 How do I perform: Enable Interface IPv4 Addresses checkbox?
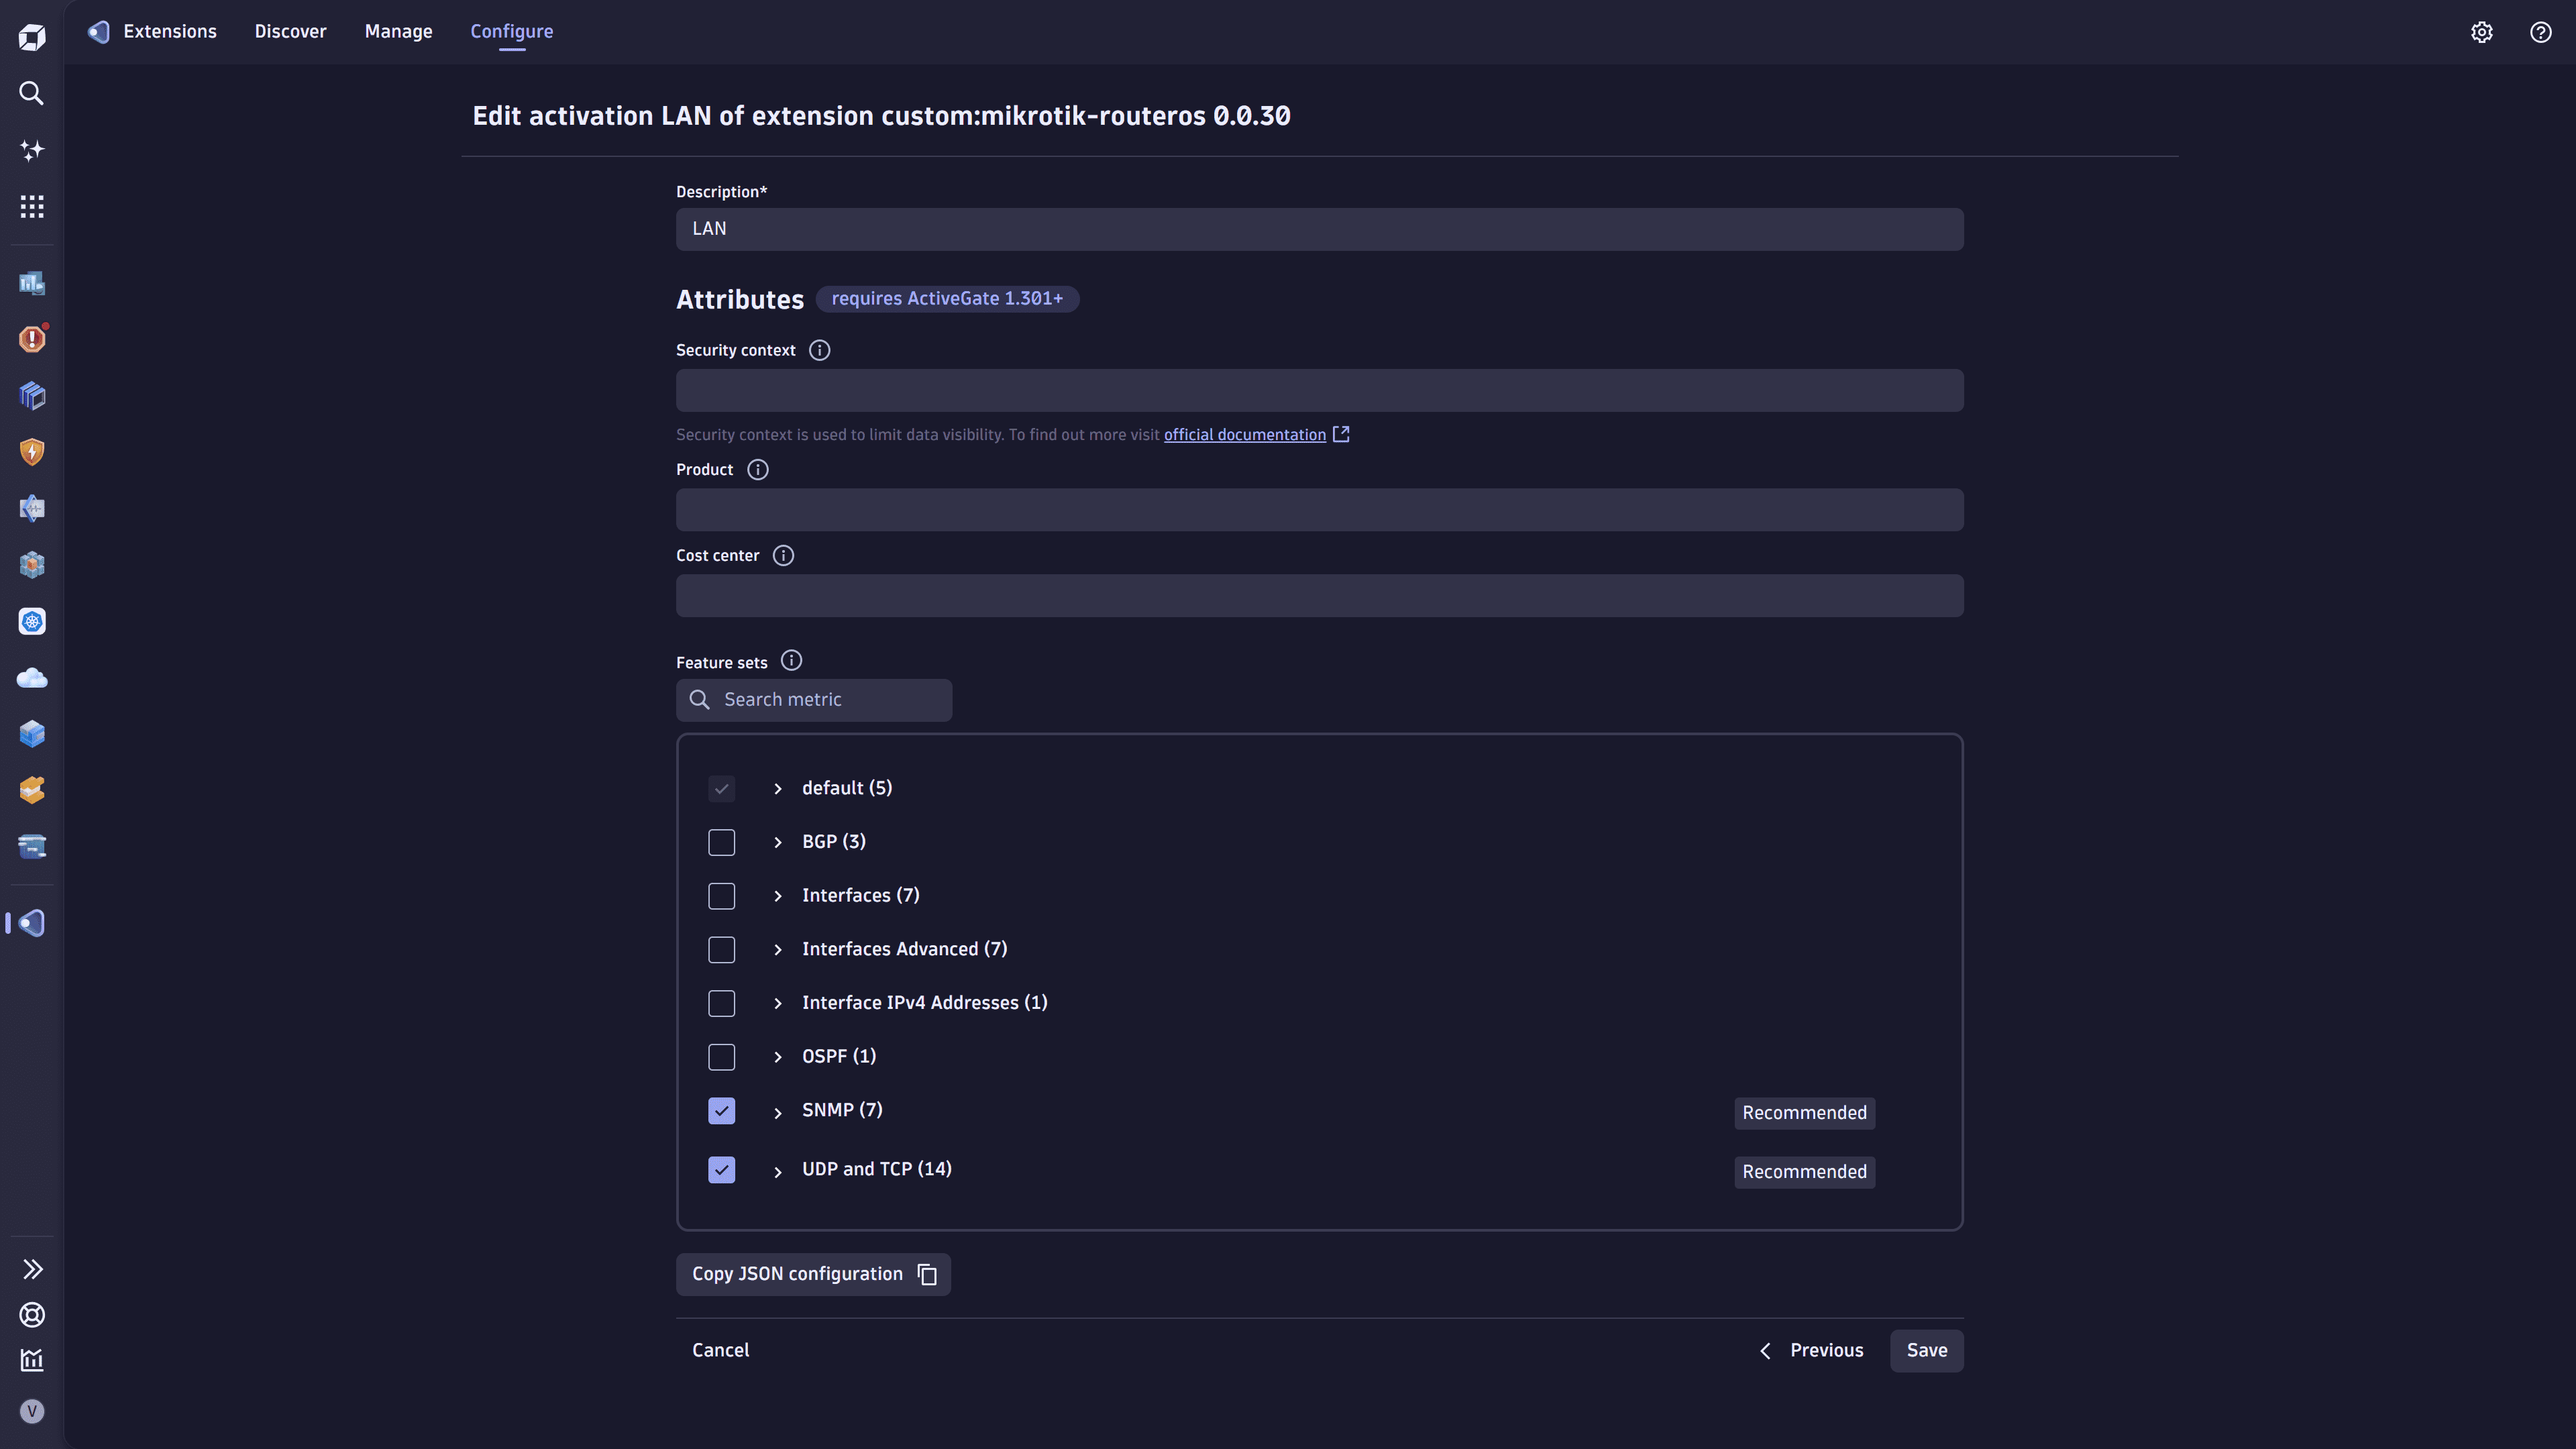[x=721, y=1003]
